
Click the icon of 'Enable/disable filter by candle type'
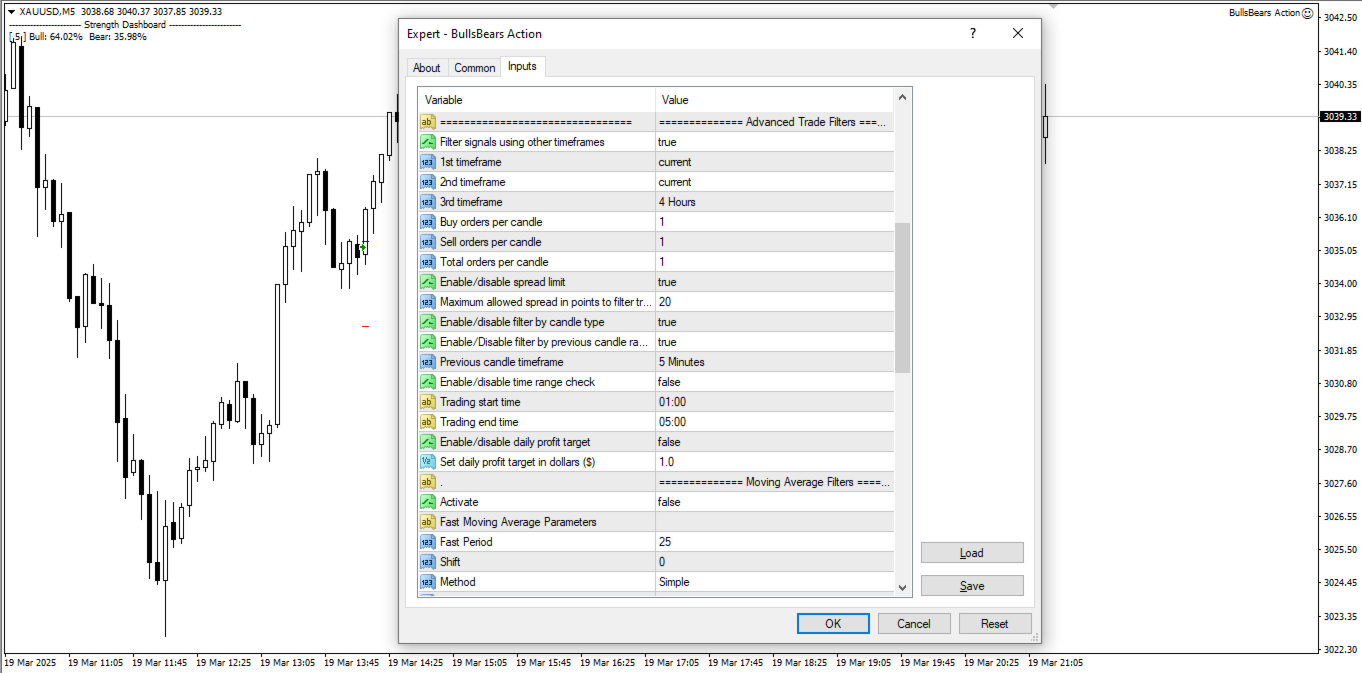[x=427, y=322]
